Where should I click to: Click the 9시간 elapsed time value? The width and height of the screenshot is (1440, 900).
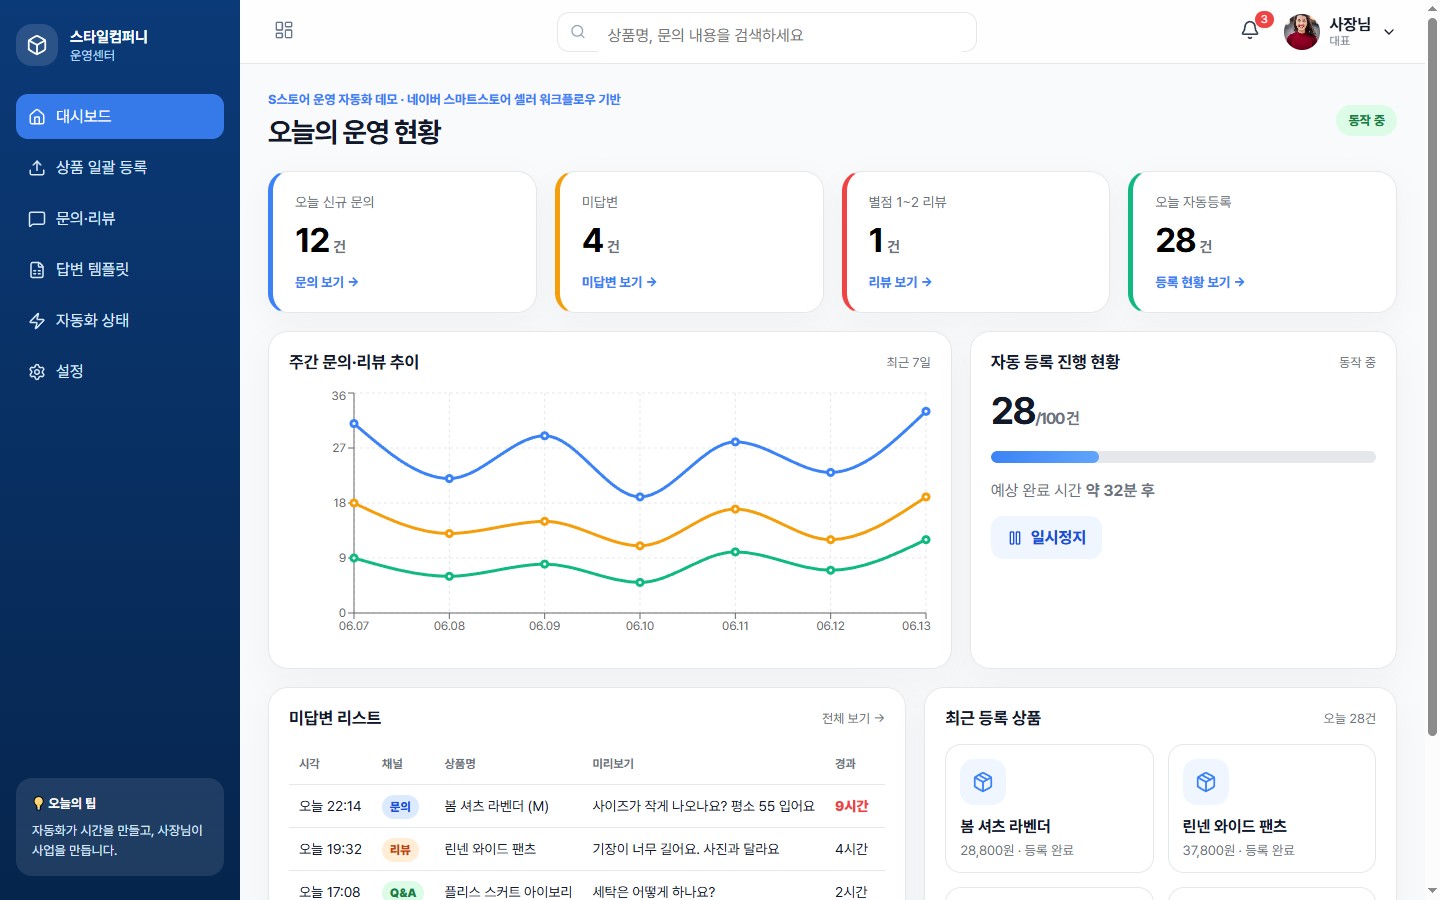pos(851,806)
